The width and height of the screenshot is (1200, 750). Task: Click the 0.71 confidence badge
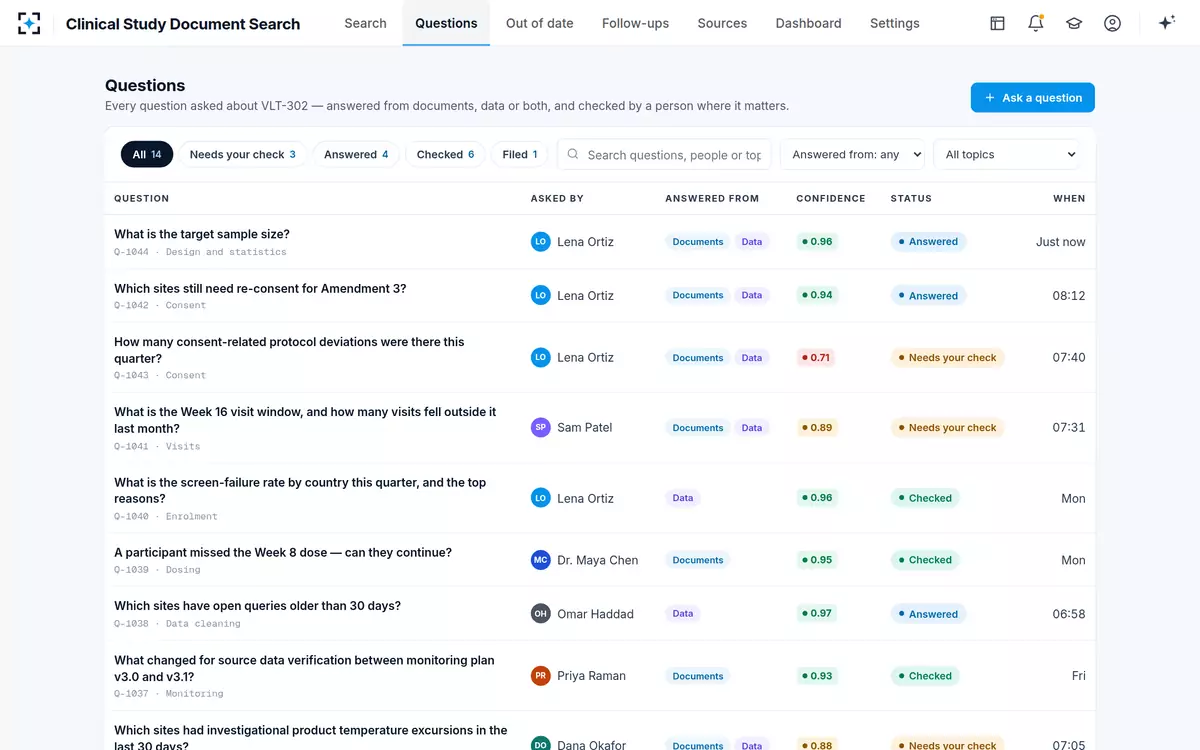pyautogui.click(x=815, y=357)
